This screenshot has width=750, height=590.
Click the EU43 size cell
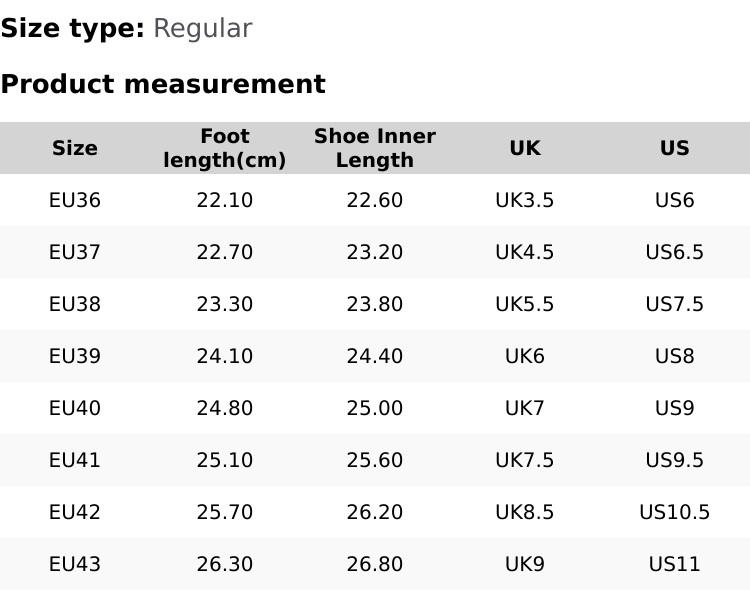pyautogui.click(x=75, y=564)
